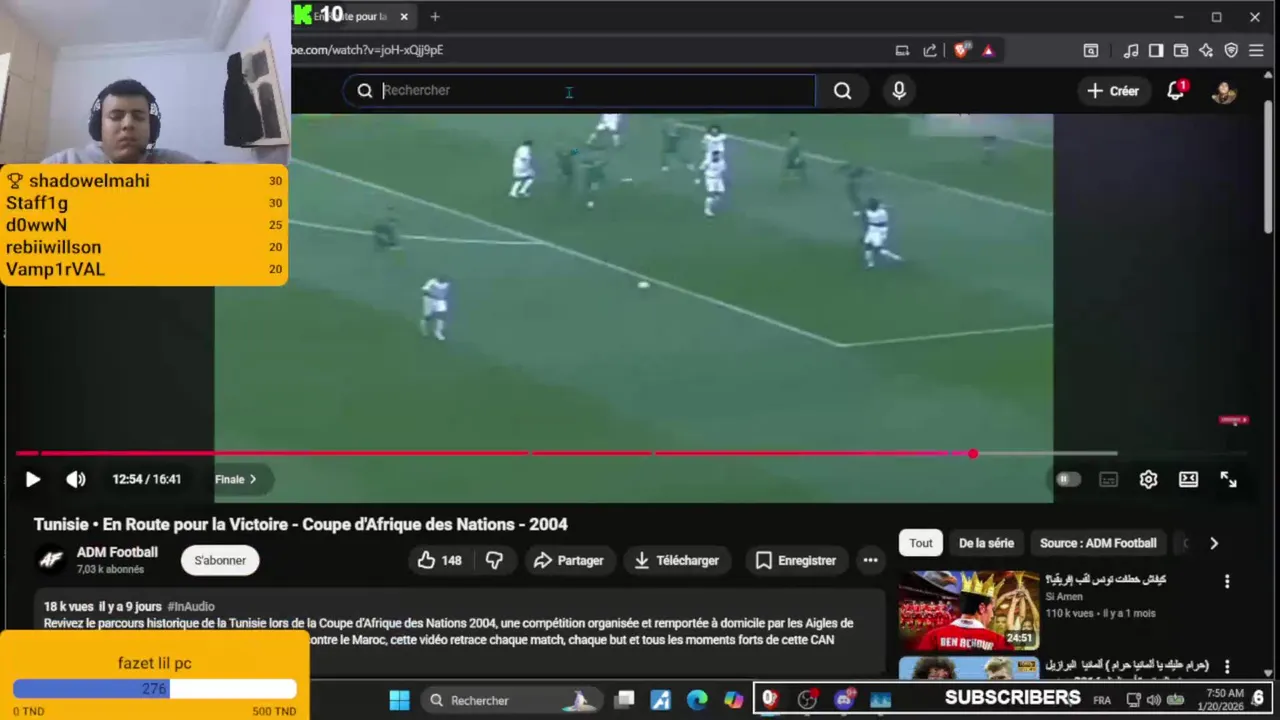Open more actions ellipsis beside Enregistrer

click(x=871, y=561)
